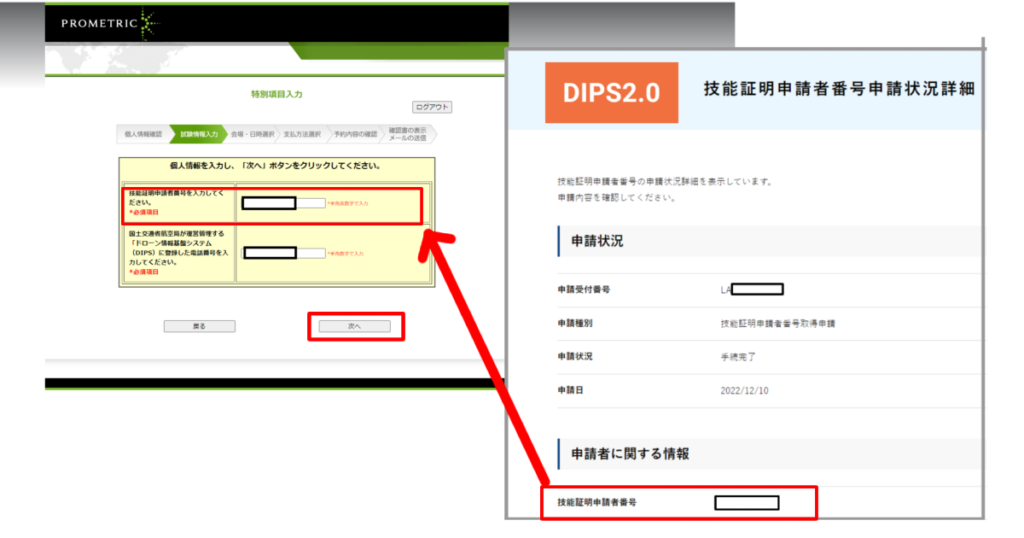Click the ログアウト button
This screenshot has height=538, width=1024.
(432, 107)
